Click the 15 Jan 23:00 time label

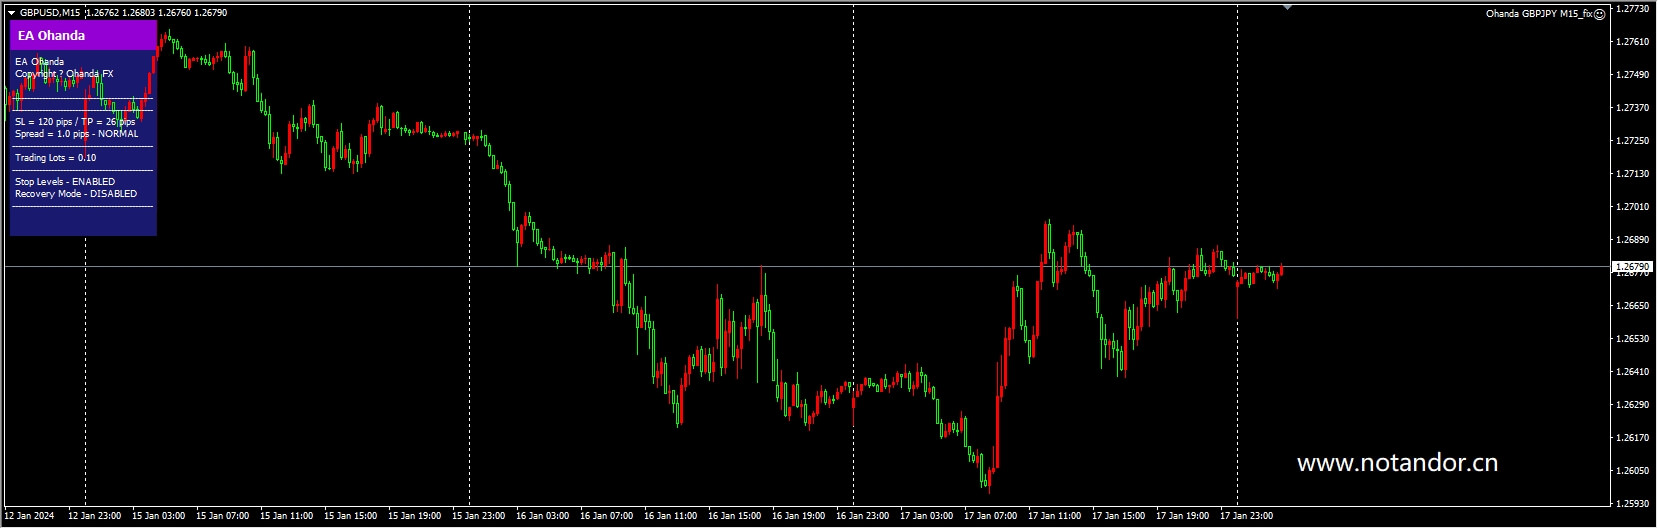coord(479,516)
